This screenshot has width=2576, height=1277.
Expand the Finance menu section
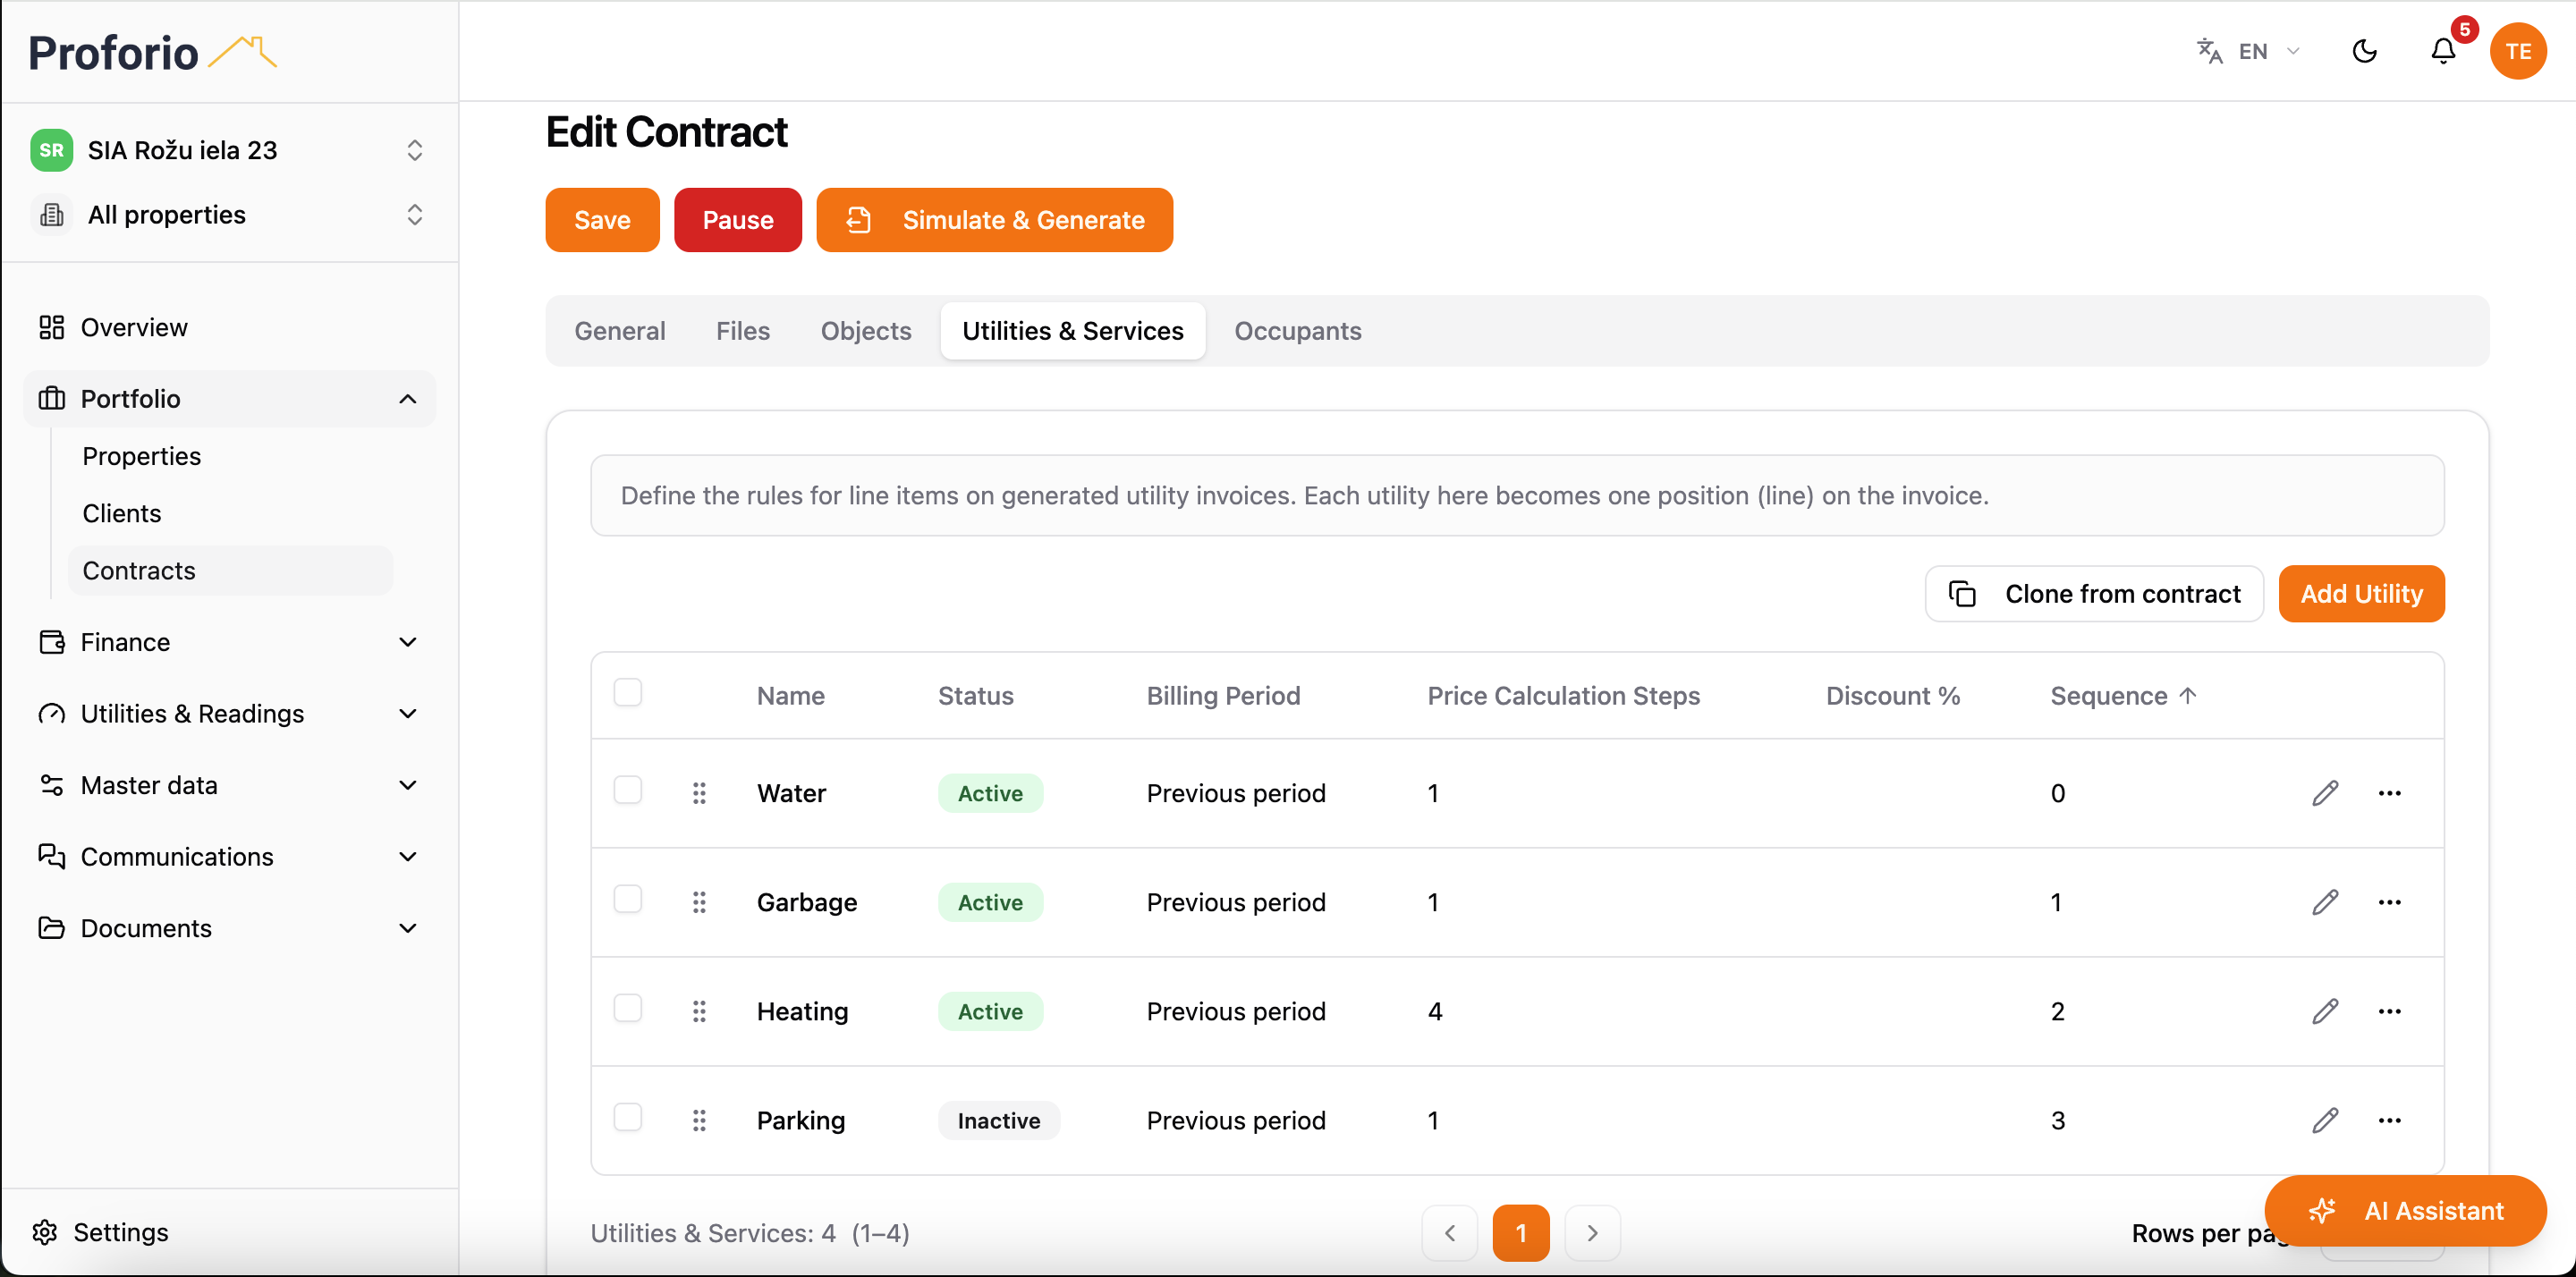click(229, 642)
